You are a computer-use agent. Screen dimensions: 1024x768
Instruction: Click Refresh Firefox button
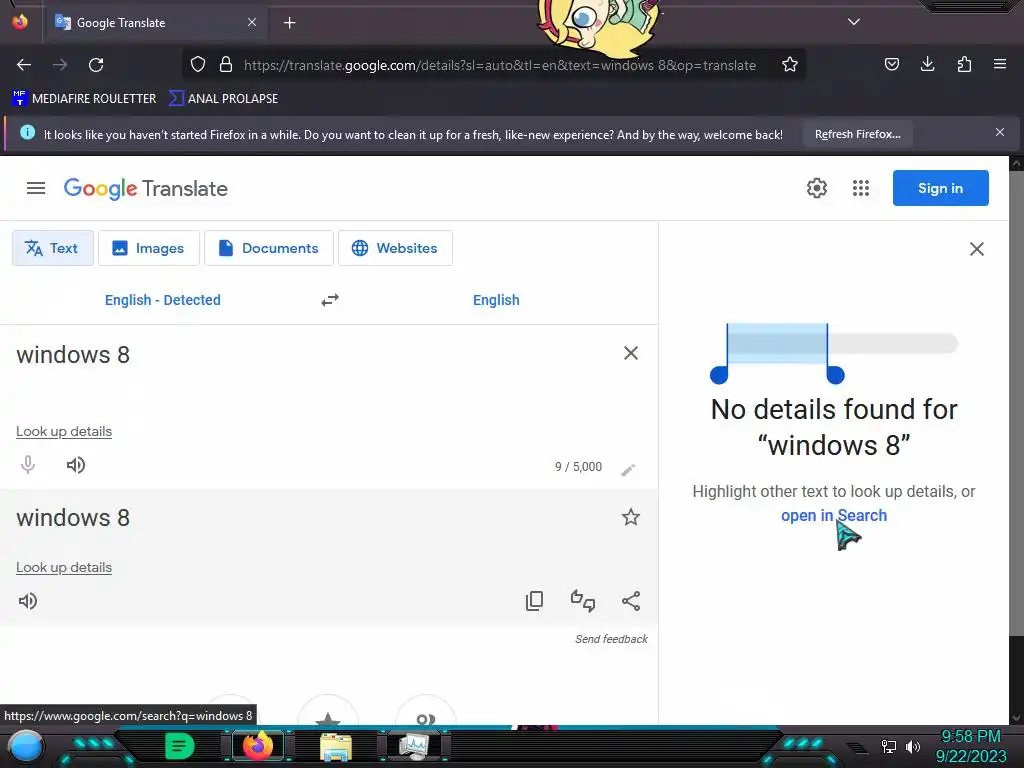click(857, 135)
